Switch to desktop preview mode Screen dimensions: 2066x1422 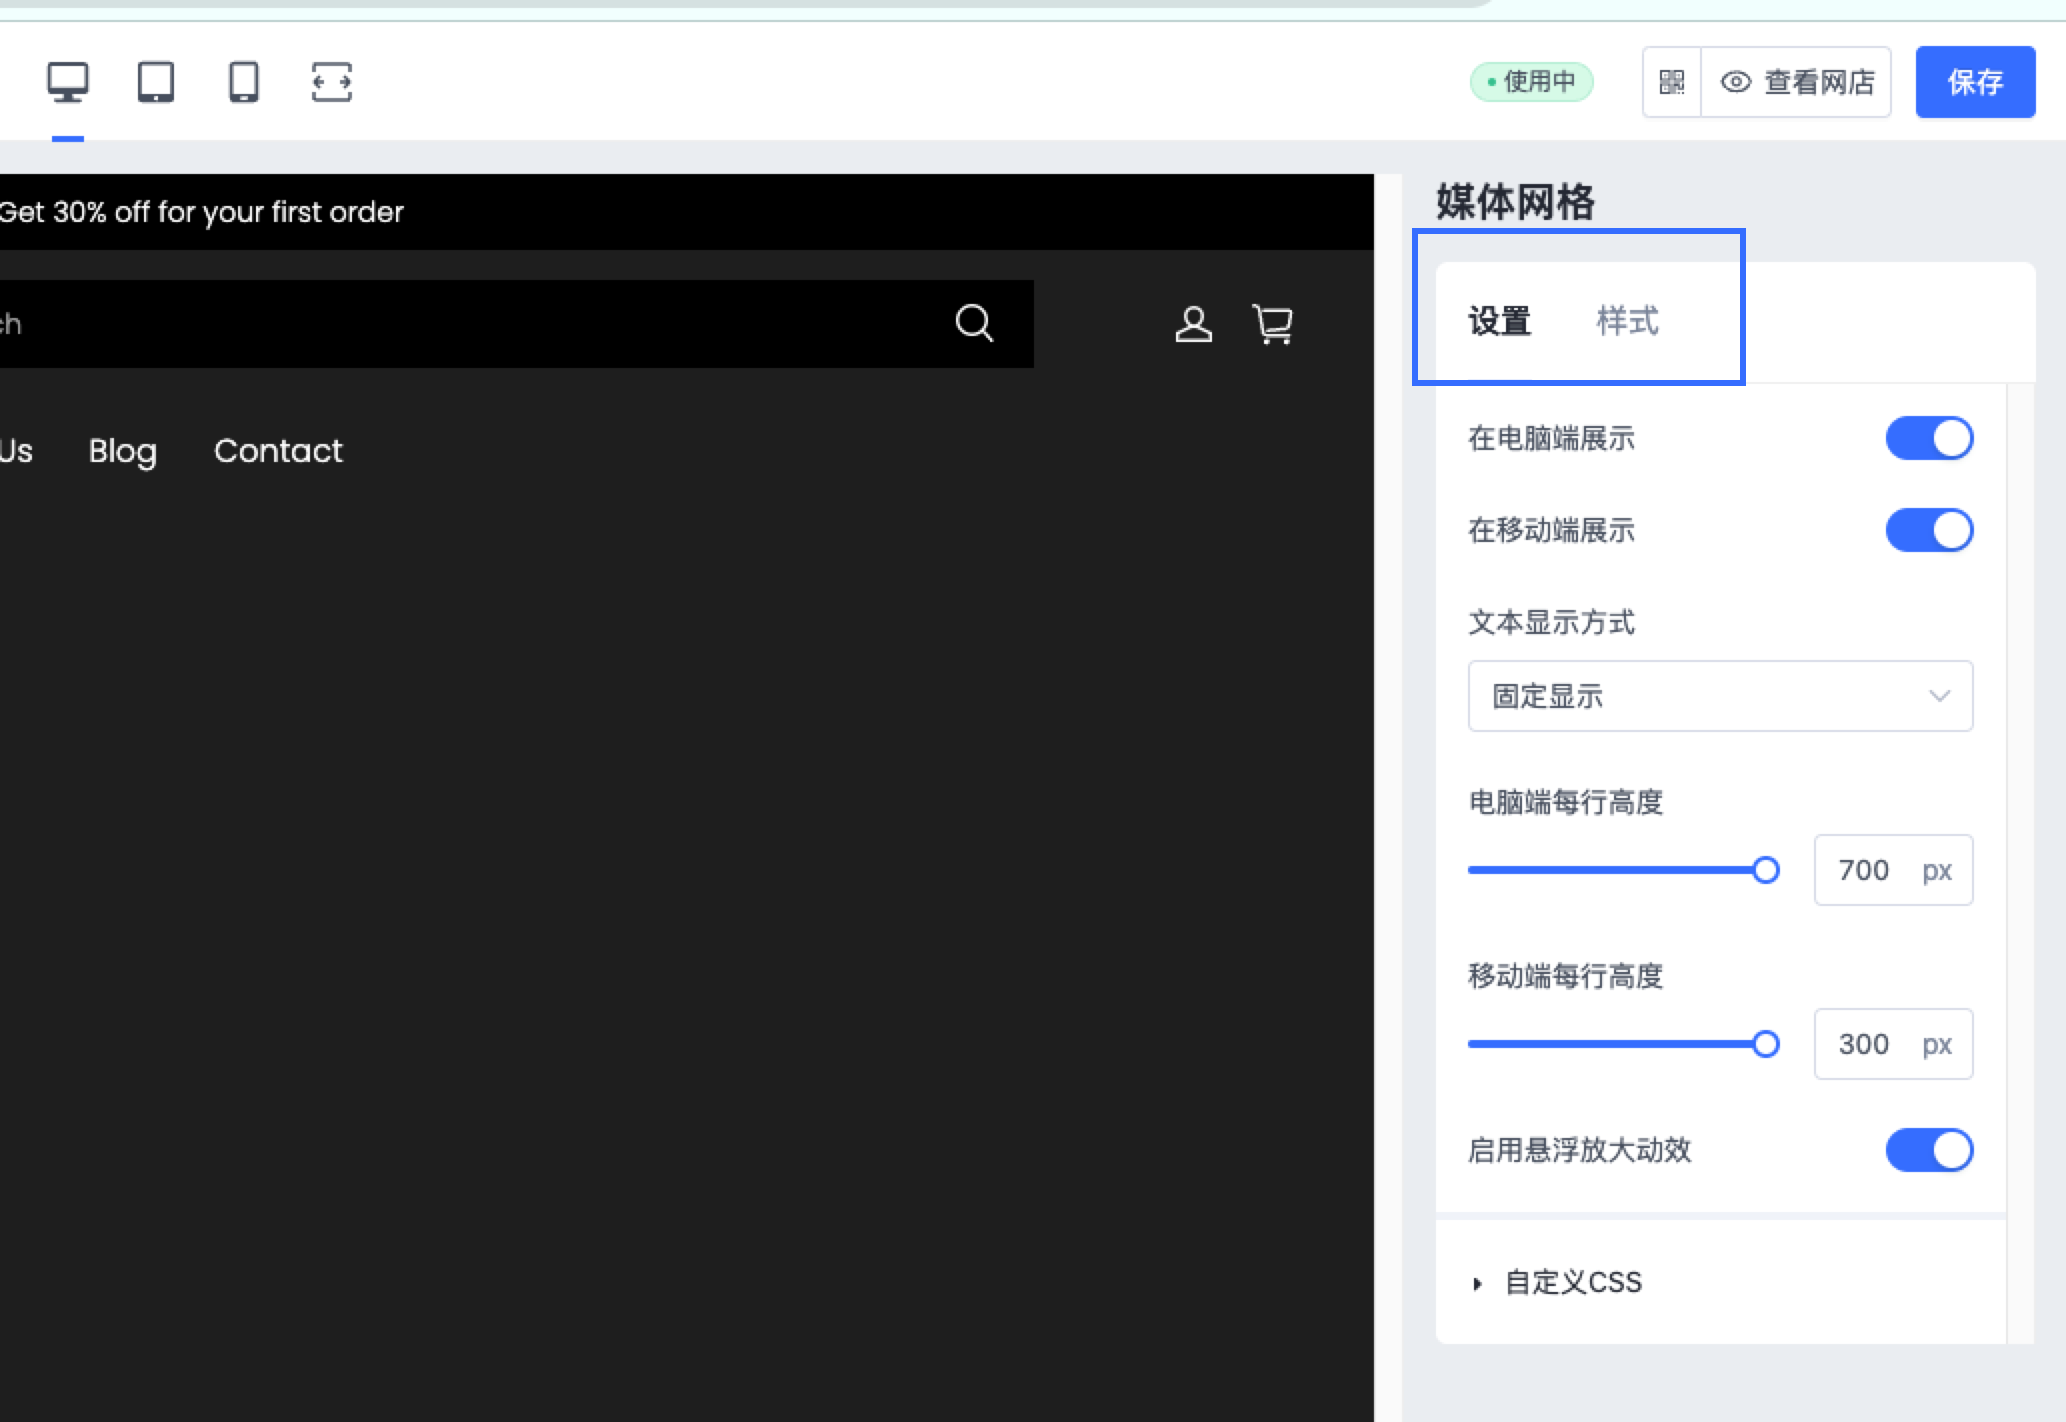click(68, 82)
